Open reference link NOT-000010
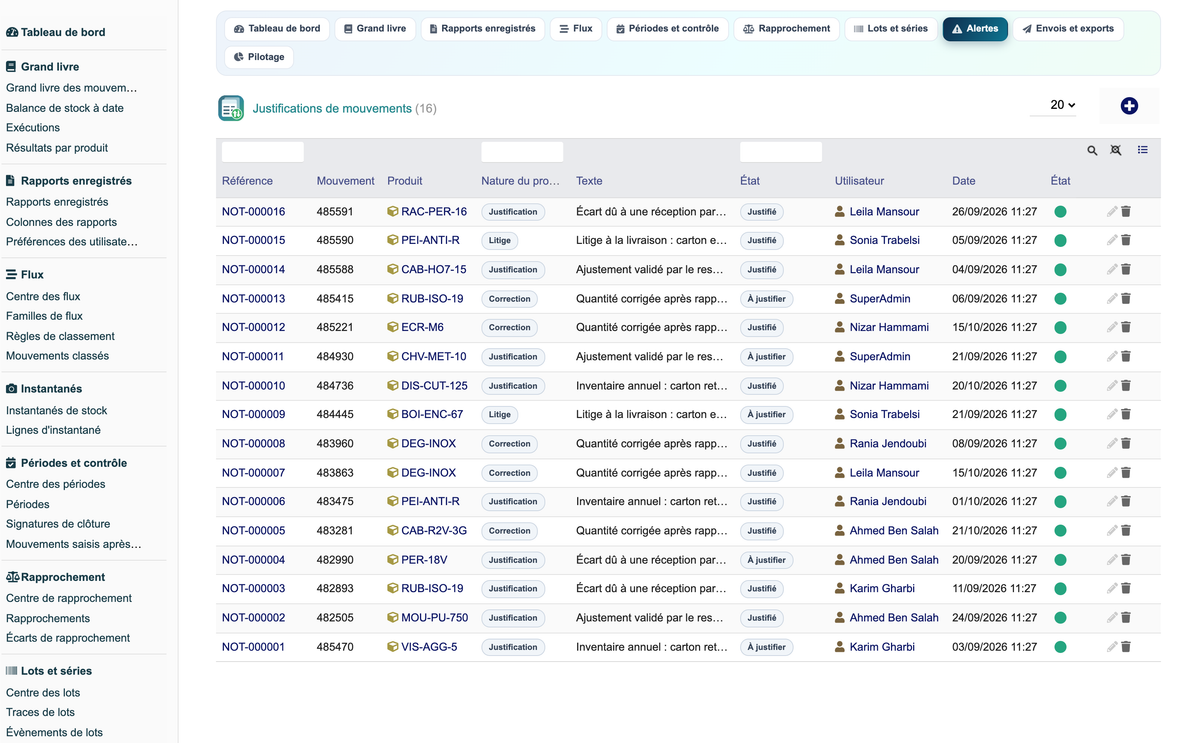Viewport: 1200px width, 743px height. point(254,386)
